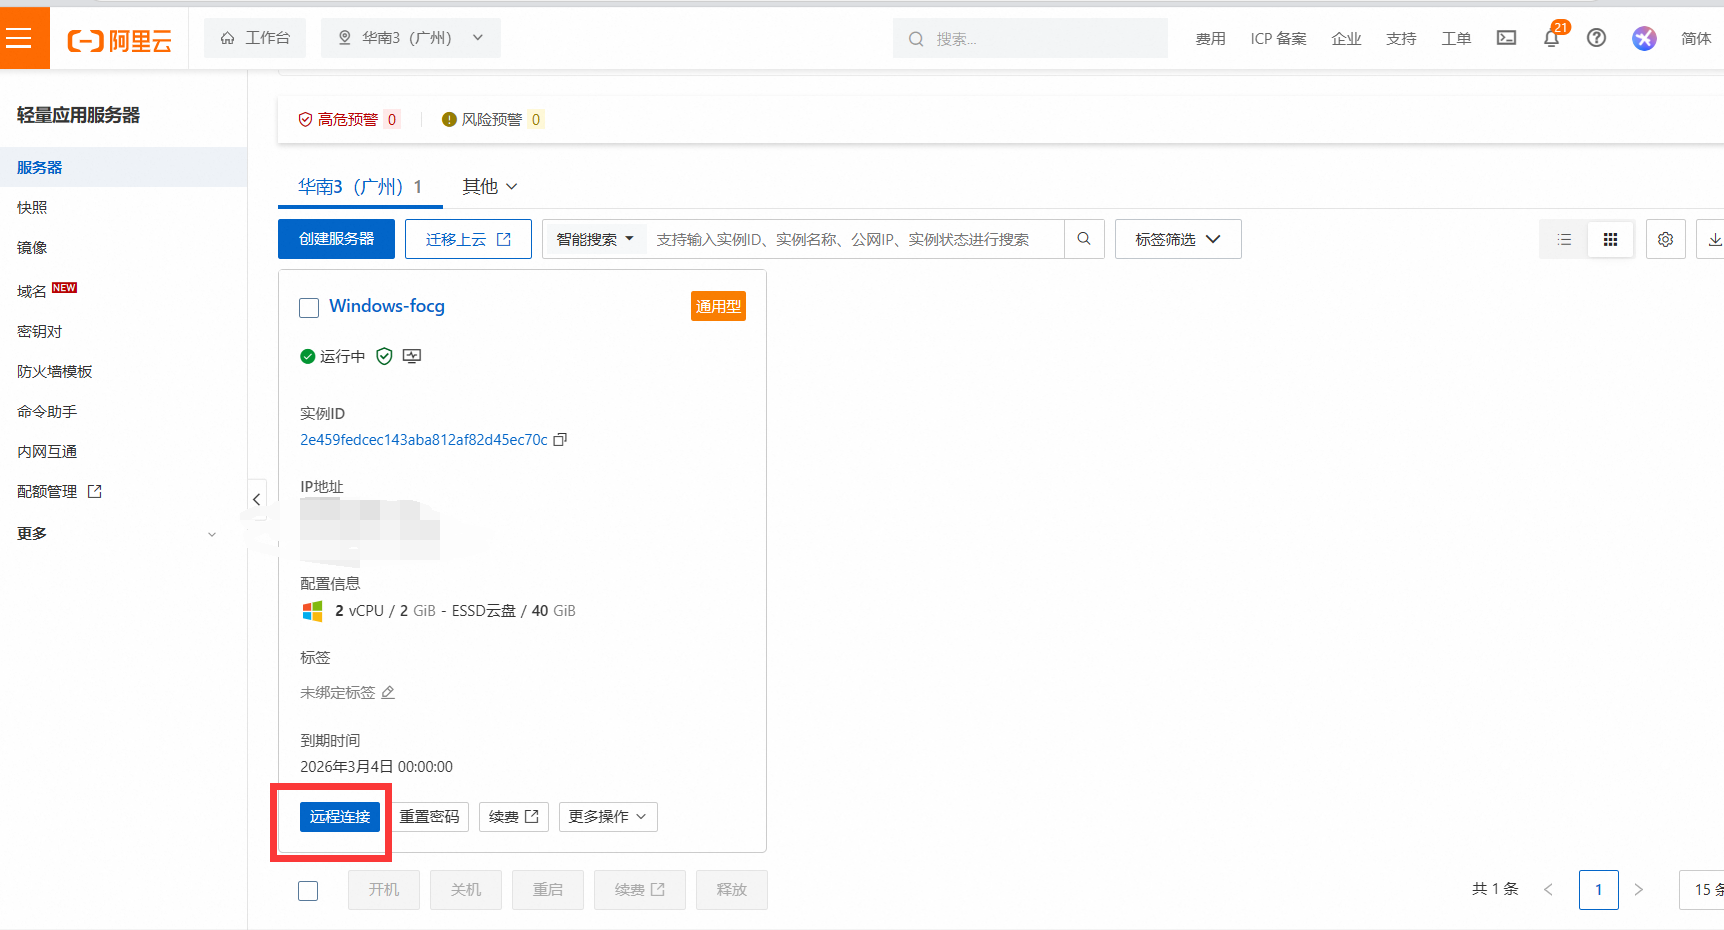Open the user account avatar

click(x=1644, y=38)
